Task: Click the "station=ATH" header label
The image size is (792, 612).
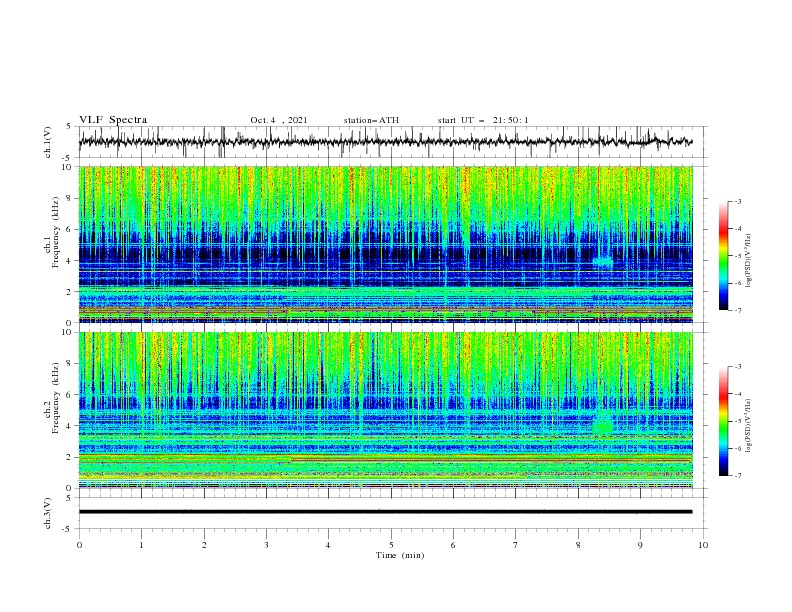Action: pos(371,120)
